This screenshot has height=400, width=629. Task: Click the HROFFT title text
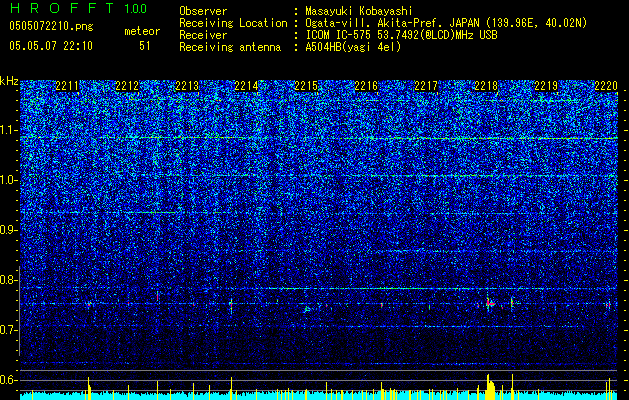click(x=62, y=8)
